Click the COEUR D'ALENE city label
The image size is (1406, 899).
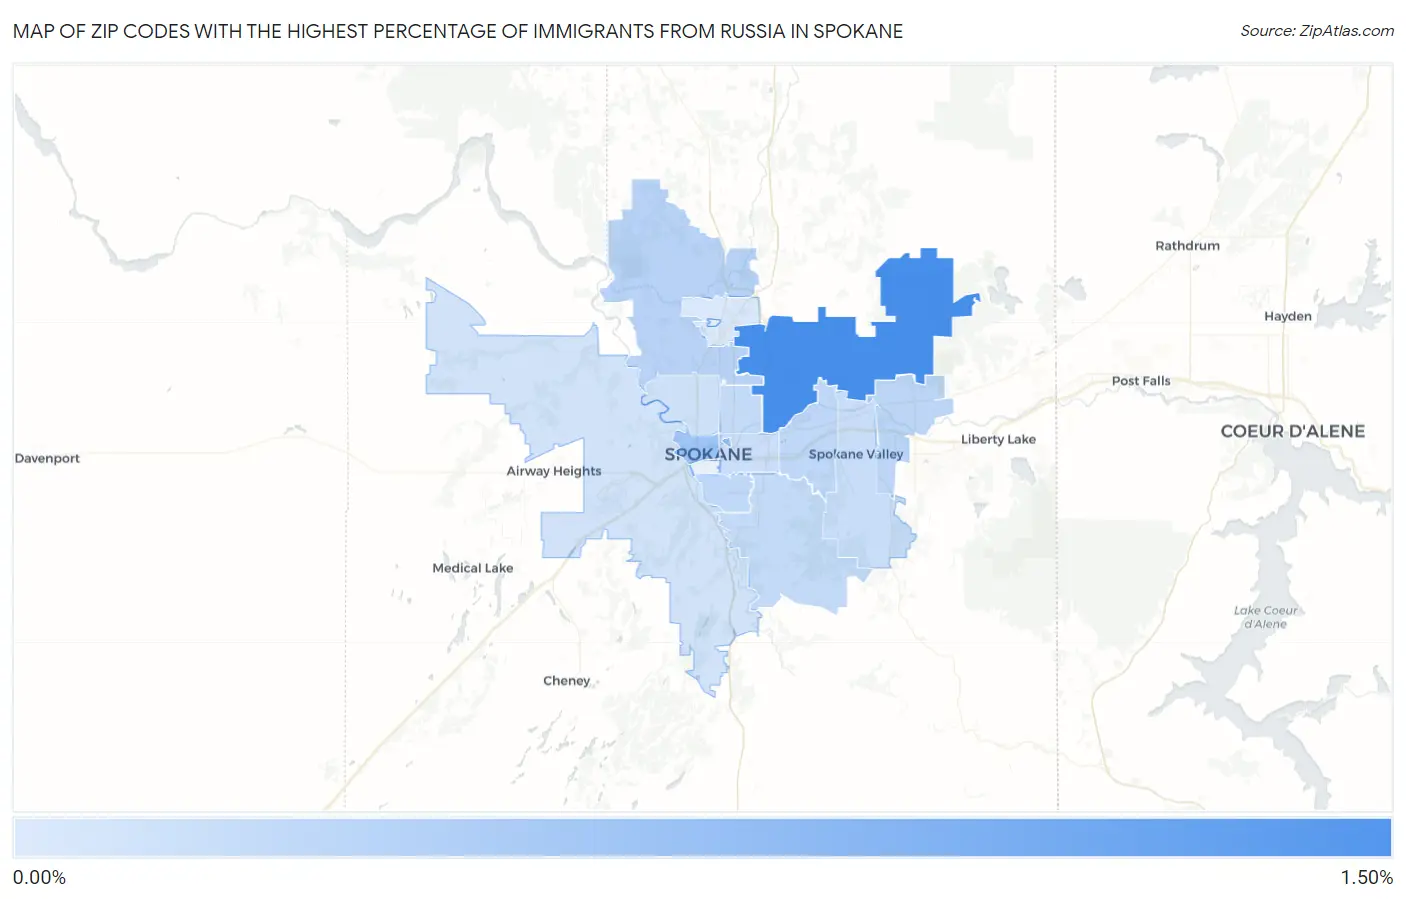(x=1292, y=431)
